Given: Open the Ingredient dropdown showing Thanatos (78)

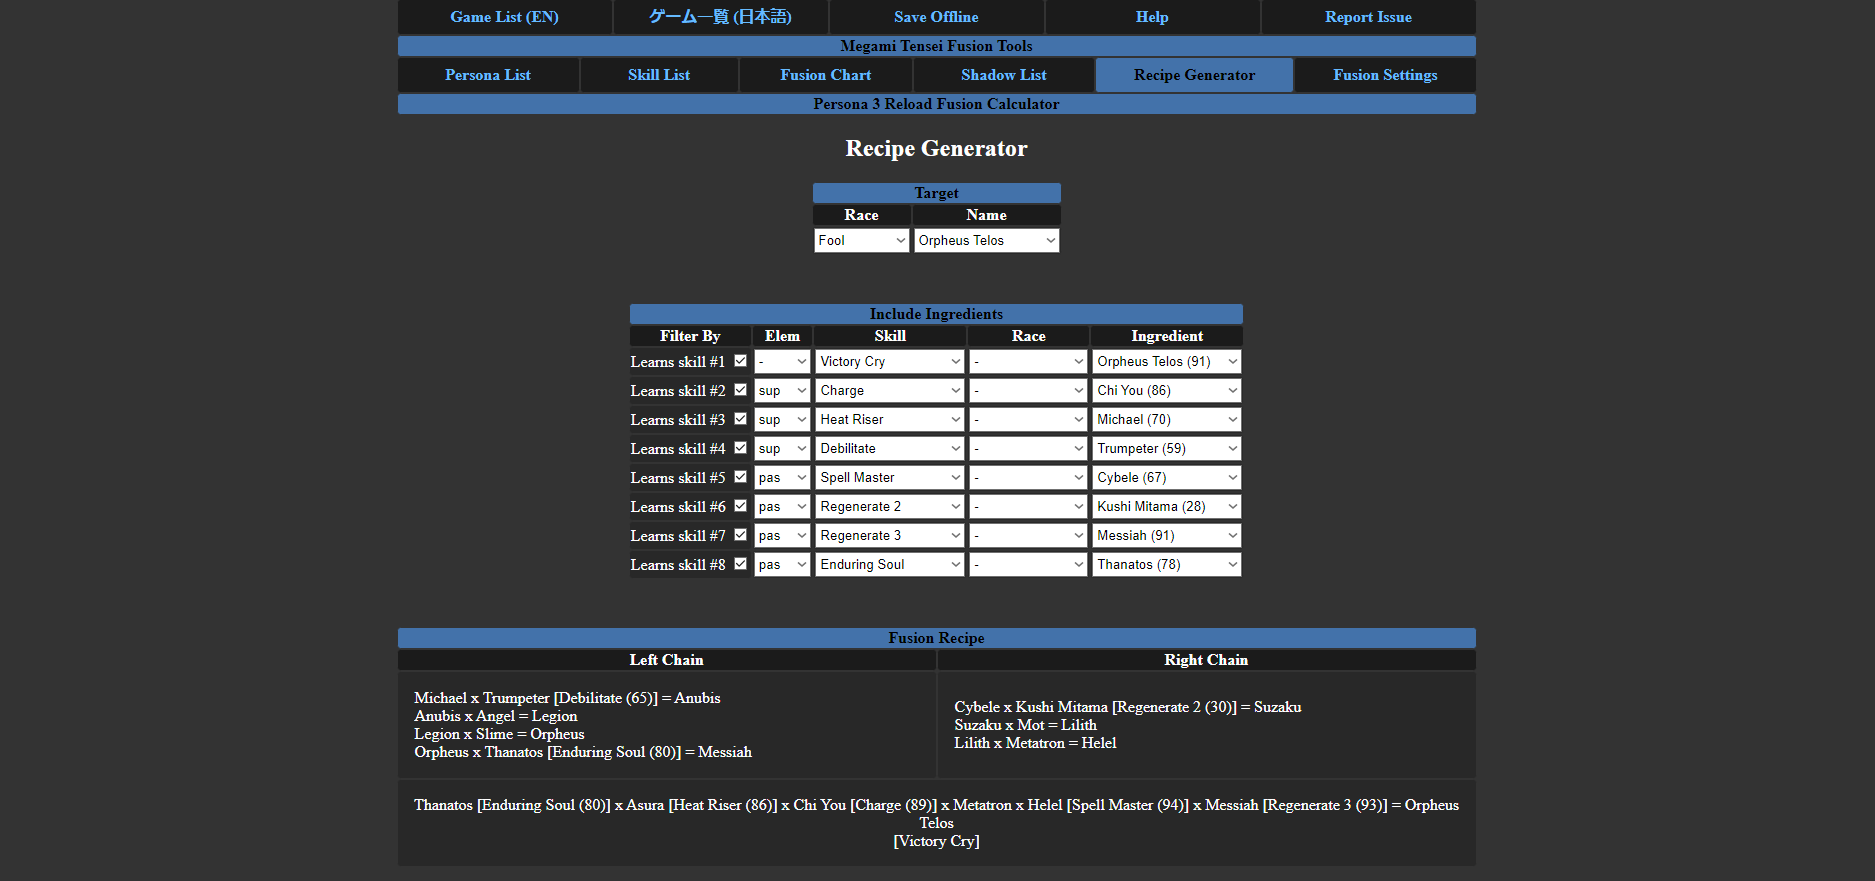Looking at the screenshot, I should [1167, 565].
